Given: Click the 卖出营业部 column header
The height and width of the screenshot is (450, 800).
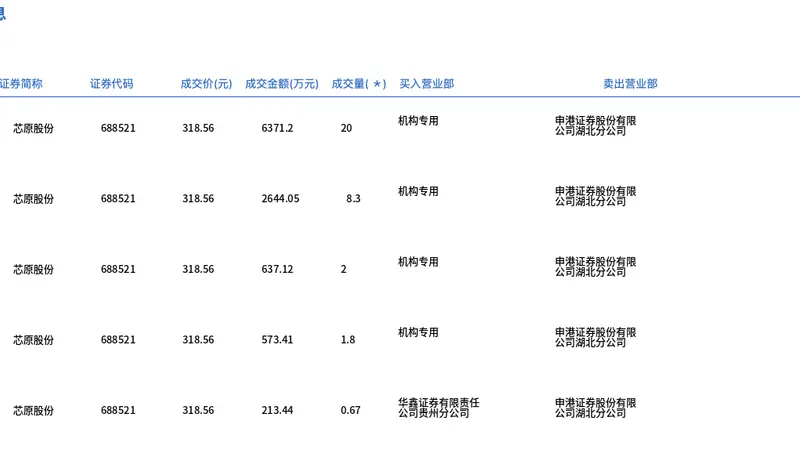Looking at the screenshot, I should click(x=630, y=84).
